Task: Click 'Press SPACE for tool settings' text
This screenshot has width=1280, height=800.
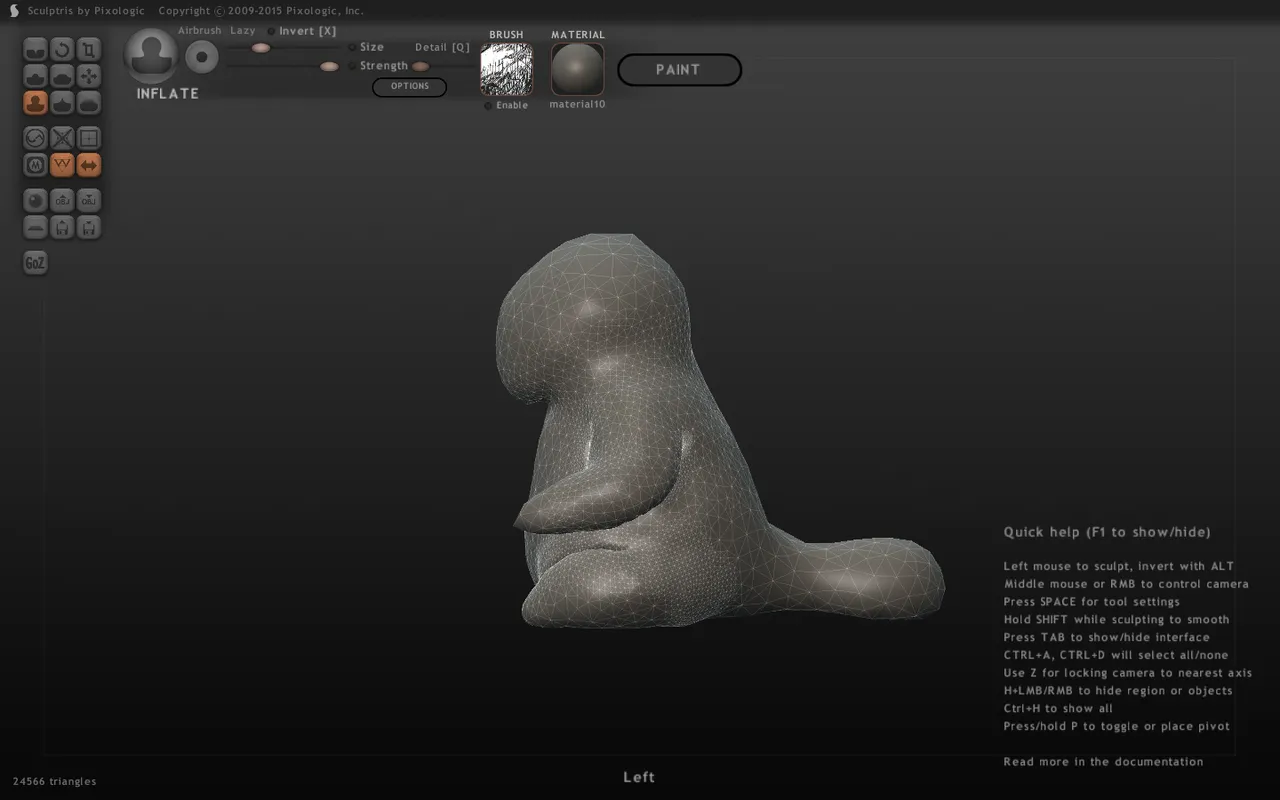Action: pyautogui.click(x=1091, y=602)
